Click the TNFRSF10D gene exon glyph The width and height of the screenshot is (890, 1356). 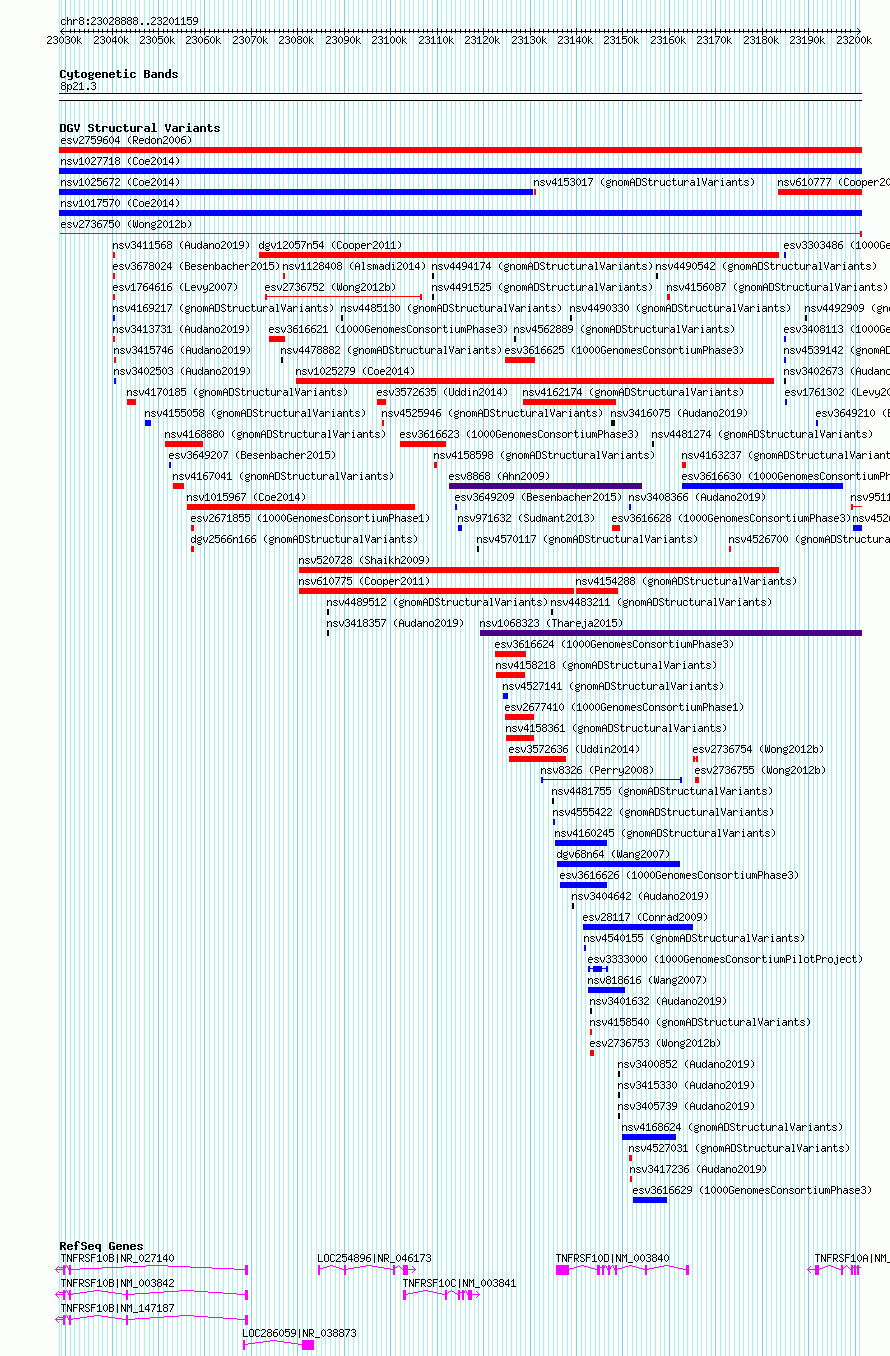point(562,1269)
